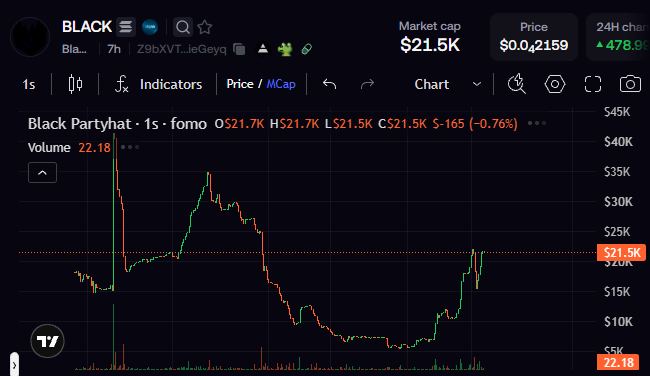Click the $21.5K current price label
Viewport: 650px width, 376px height.
tap(621, 252)
